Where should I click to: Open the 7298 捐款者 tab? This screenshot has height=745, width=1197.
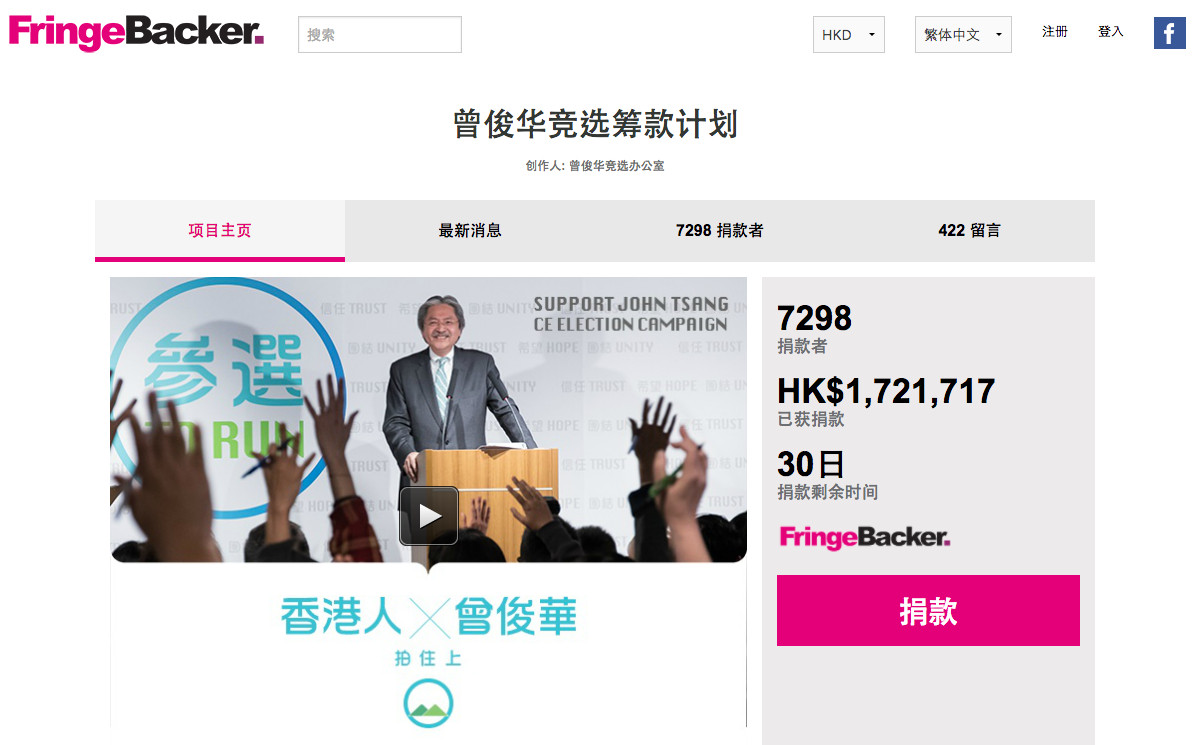point(719,231)
